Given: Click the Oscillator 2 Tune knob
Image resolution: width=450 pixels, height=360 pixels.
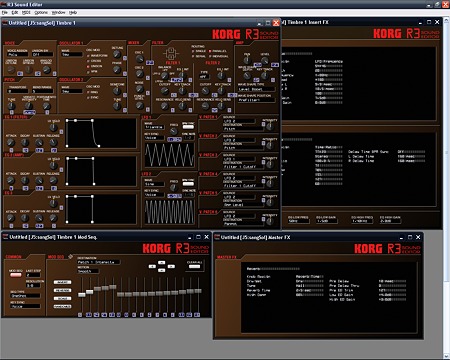Looking at the screenshot, I should tap(117, 106).
